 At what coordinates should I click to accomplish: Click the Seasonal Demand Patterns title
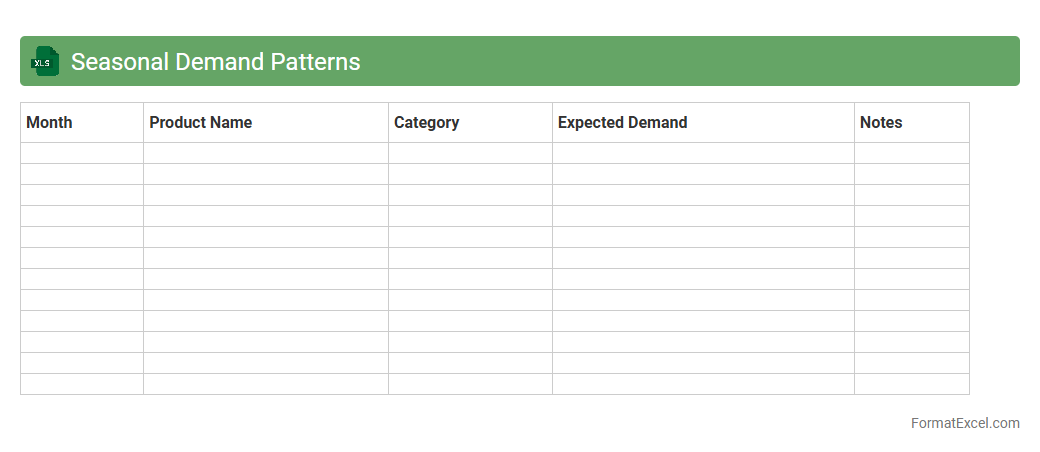tap(215, 62)
